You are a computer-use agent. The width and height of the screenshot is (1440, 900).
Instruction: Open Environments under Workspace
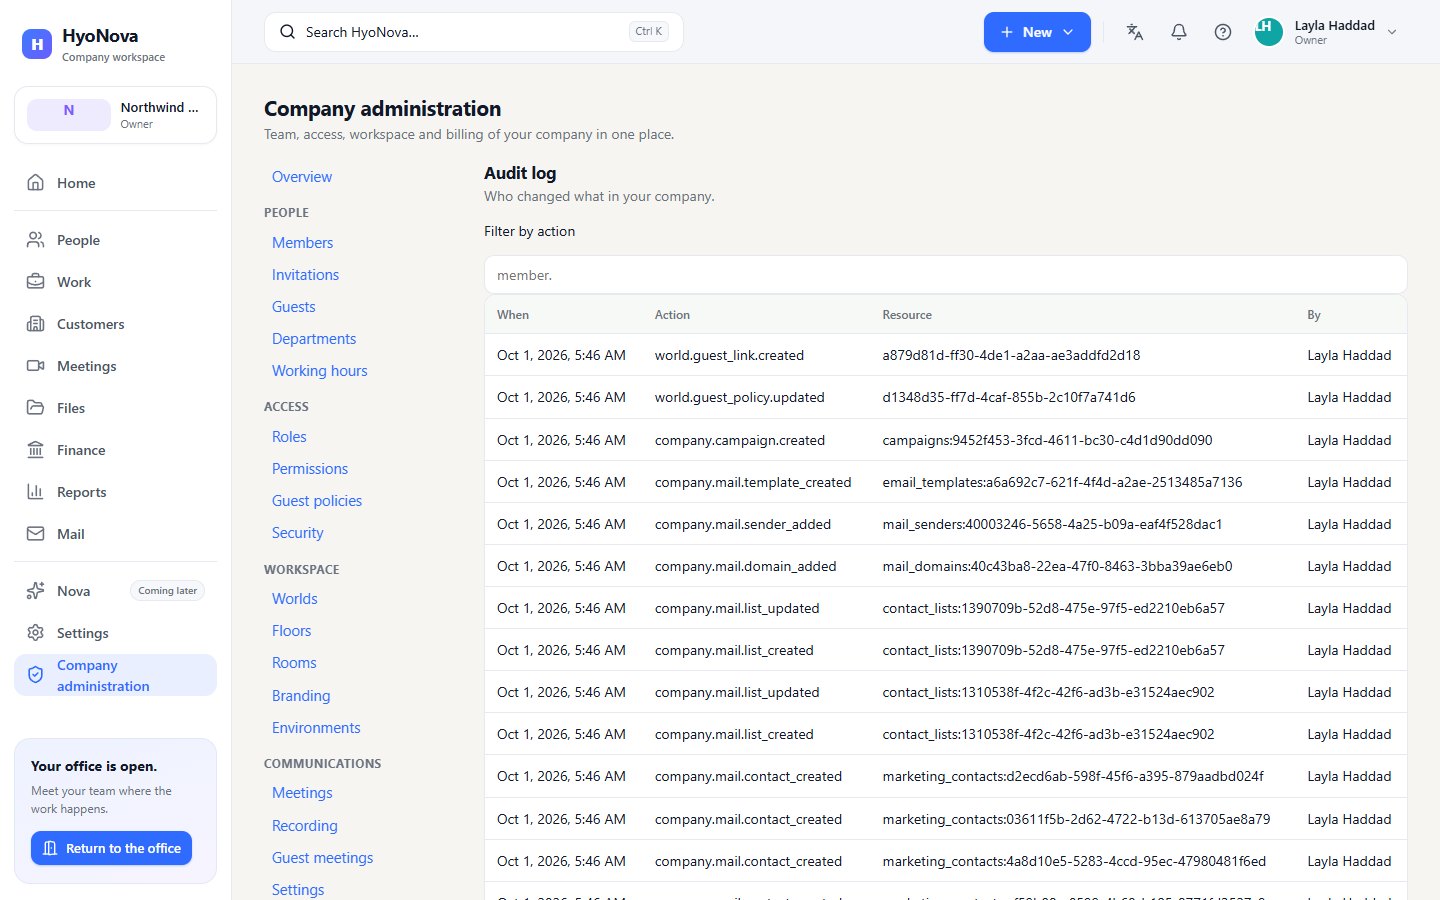(316, 728)
